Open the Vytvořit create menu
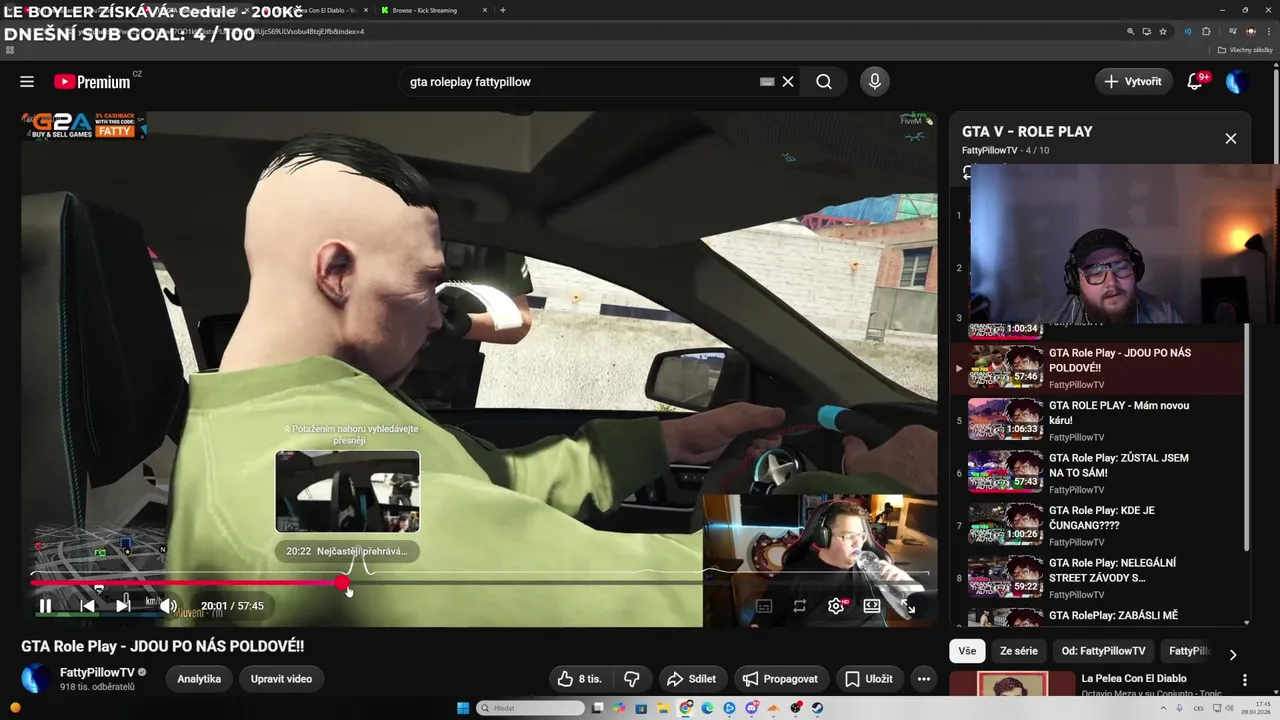 pyautogui.click(x=1134, y=82)
